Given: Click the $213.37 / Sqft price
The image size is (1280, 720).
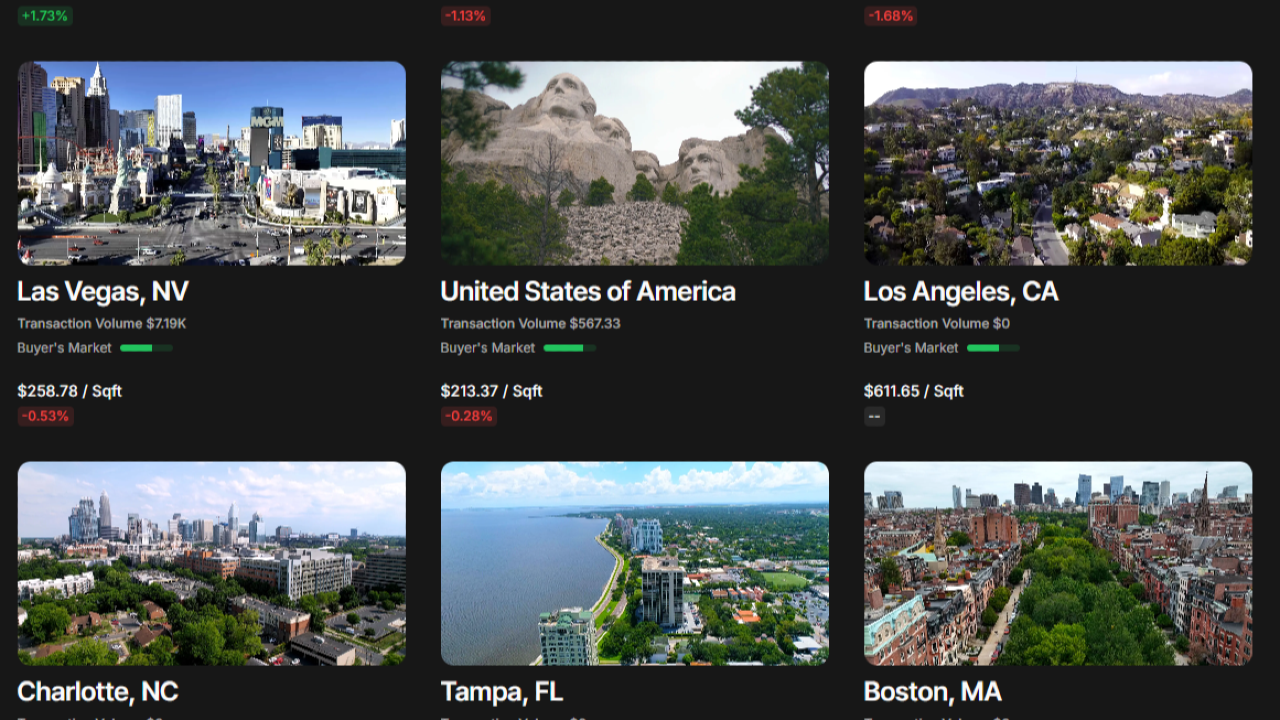Looking at the screenshot, I should 492,391.
